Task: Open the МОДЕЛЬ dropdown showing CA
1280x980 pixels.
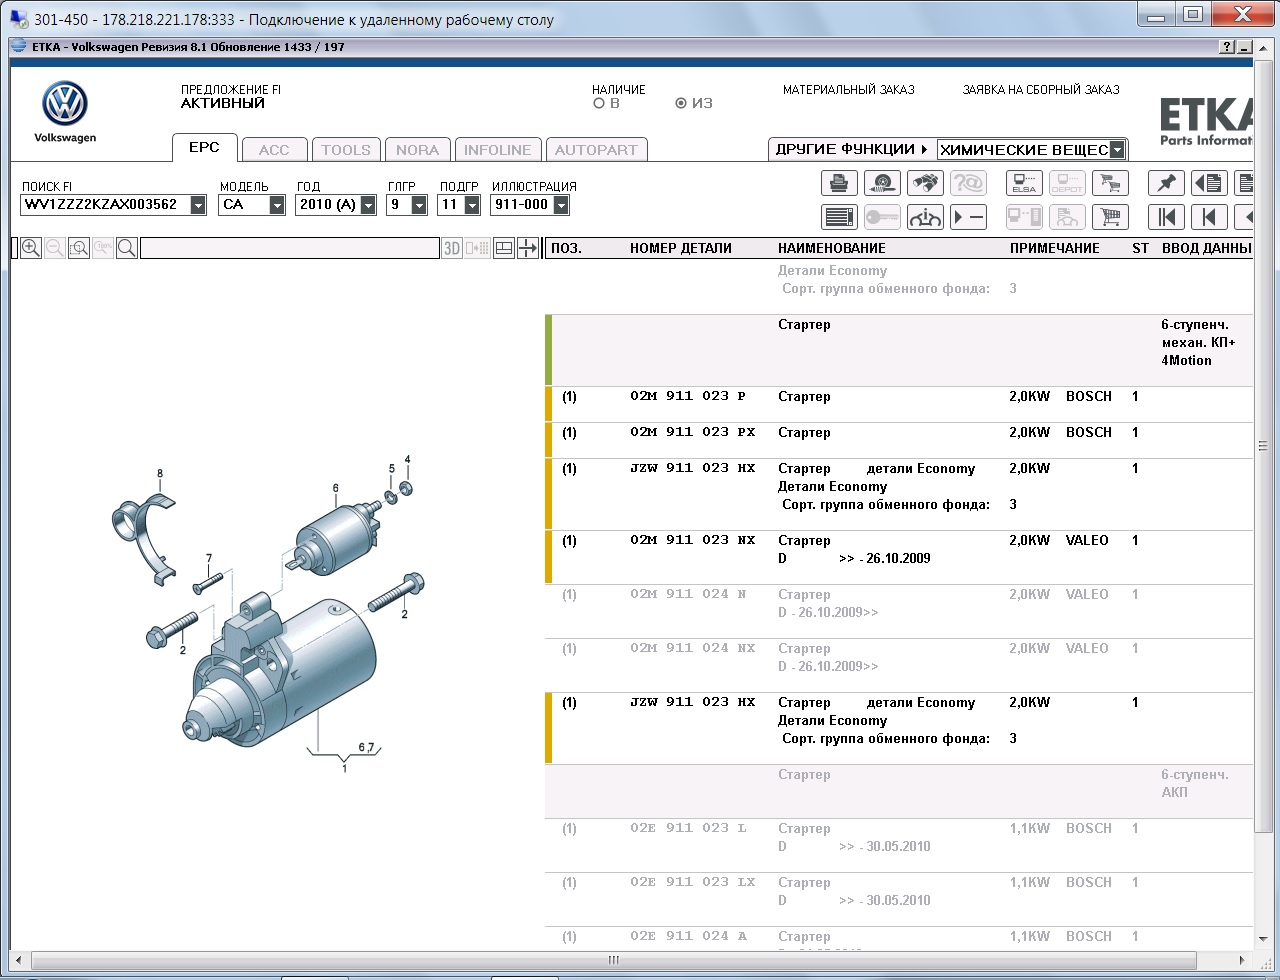Action: (277, 205)
